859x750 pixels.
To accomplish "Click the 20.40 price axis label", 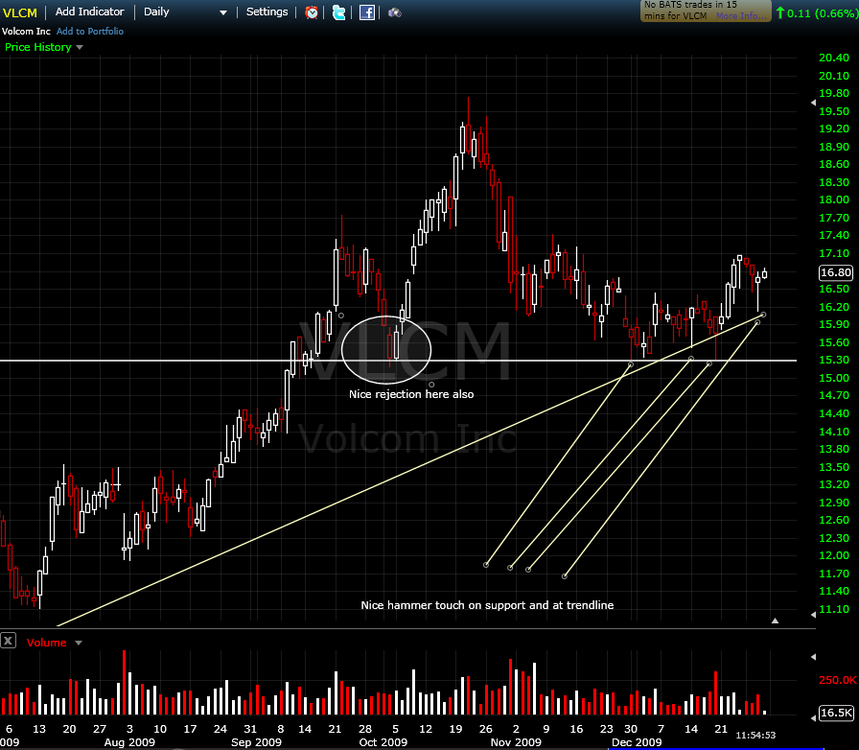I will click(x=834, y=58).
